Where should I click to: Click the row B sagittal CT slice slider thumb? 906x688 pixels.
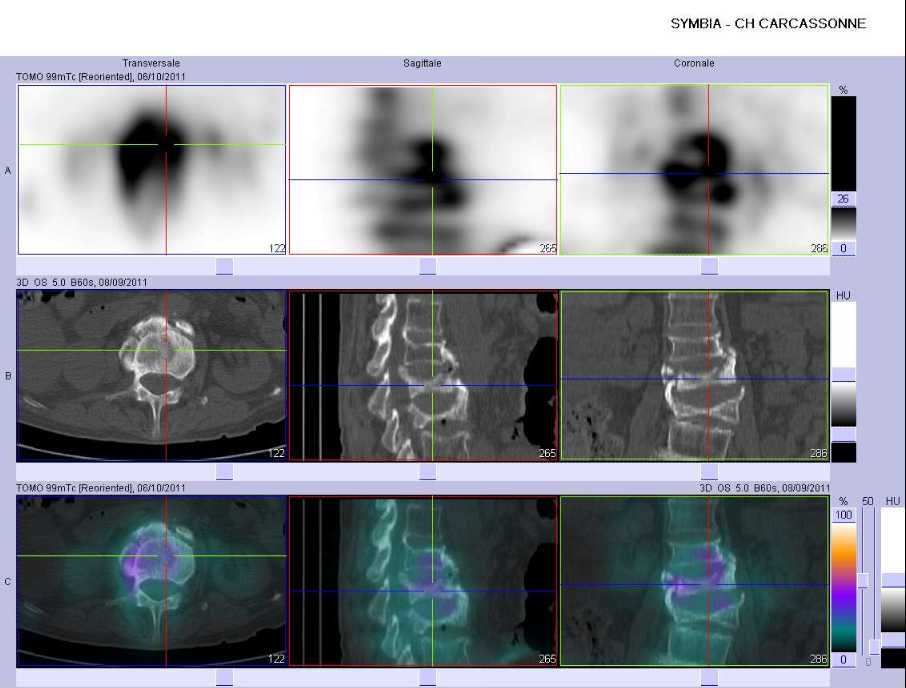pyautogui.click(x=428, y=471)
